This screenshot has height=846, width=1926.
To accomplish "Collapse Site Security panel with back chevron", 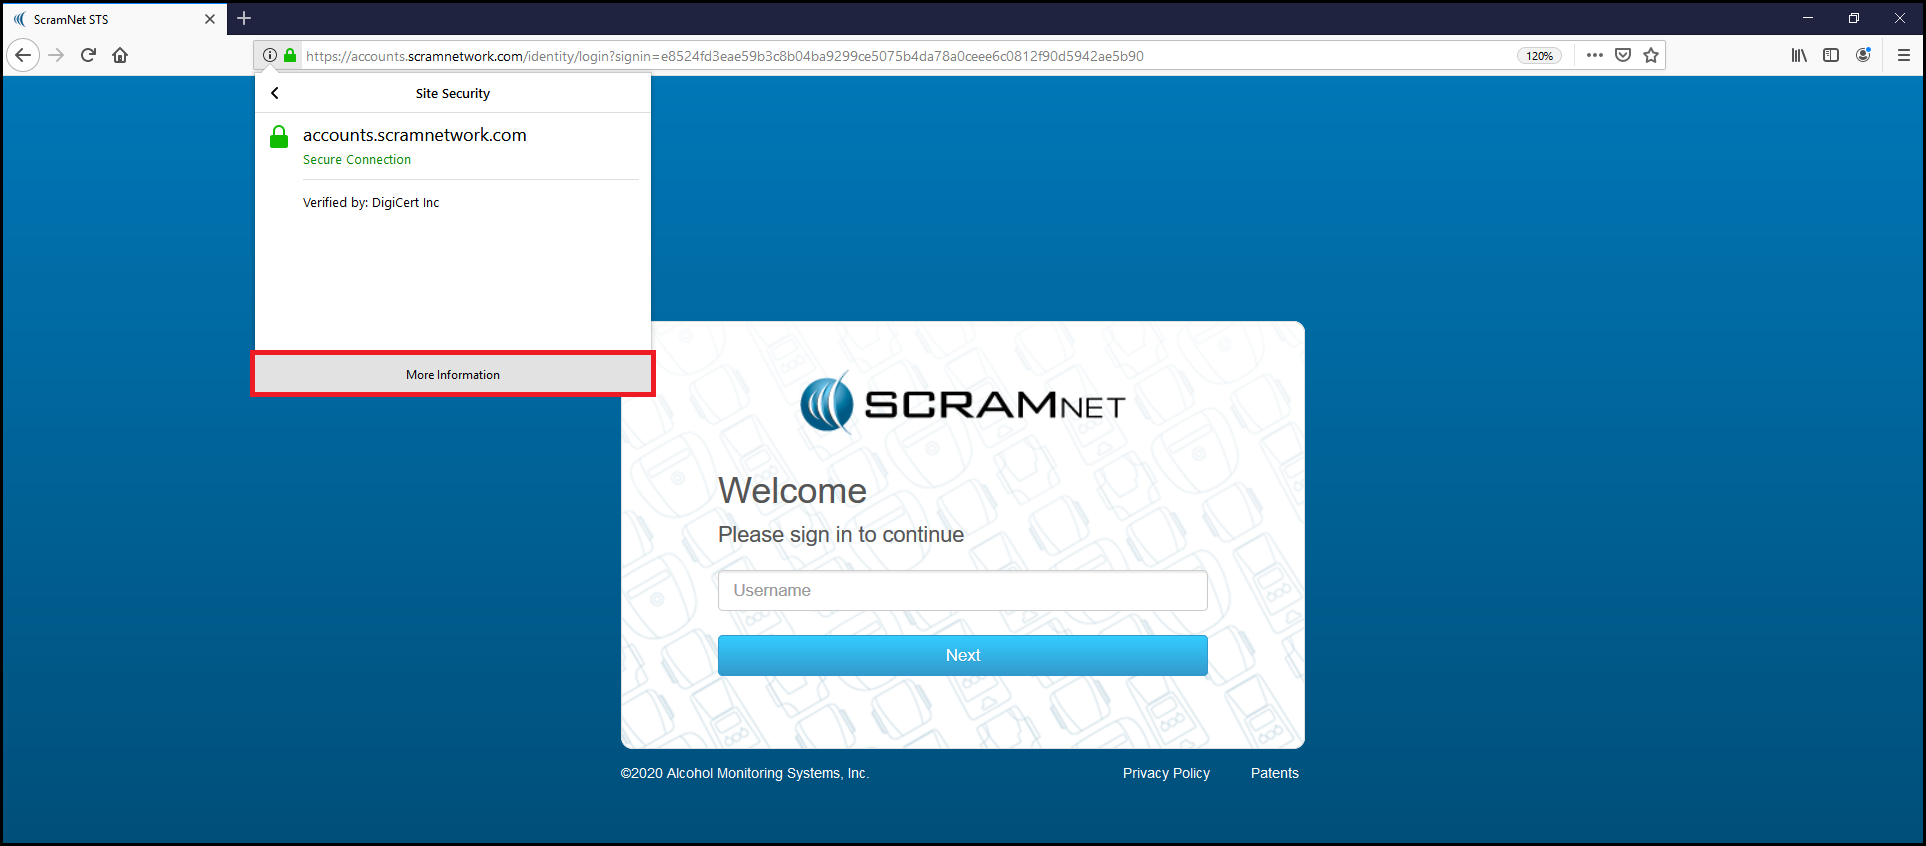I will coord(275,93).
